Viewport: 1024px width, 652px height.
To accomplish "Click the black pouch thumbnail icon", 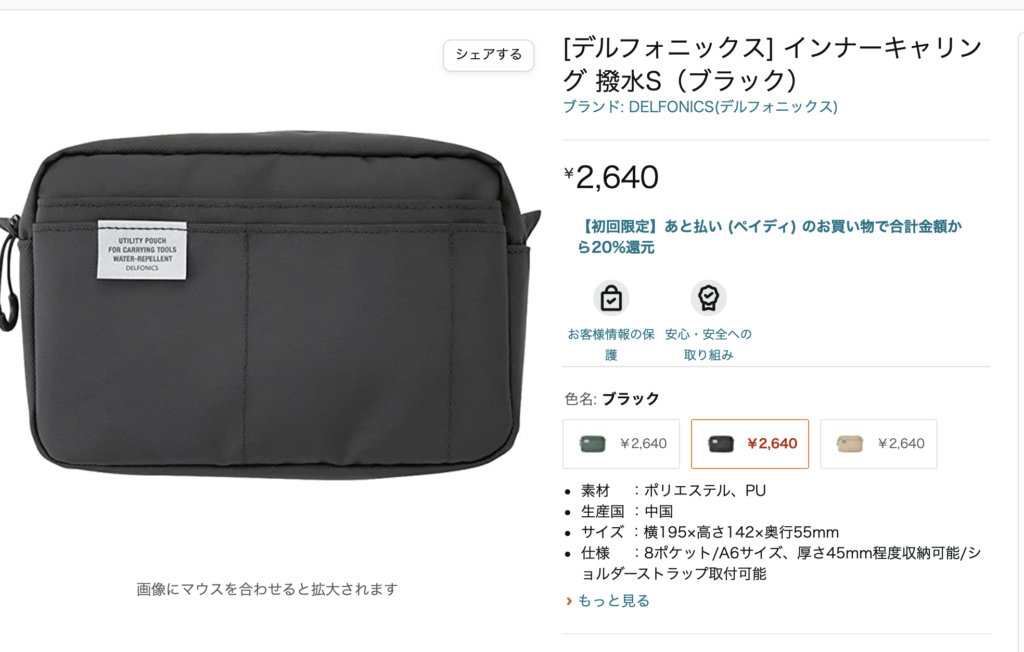I will coord(721,444).
